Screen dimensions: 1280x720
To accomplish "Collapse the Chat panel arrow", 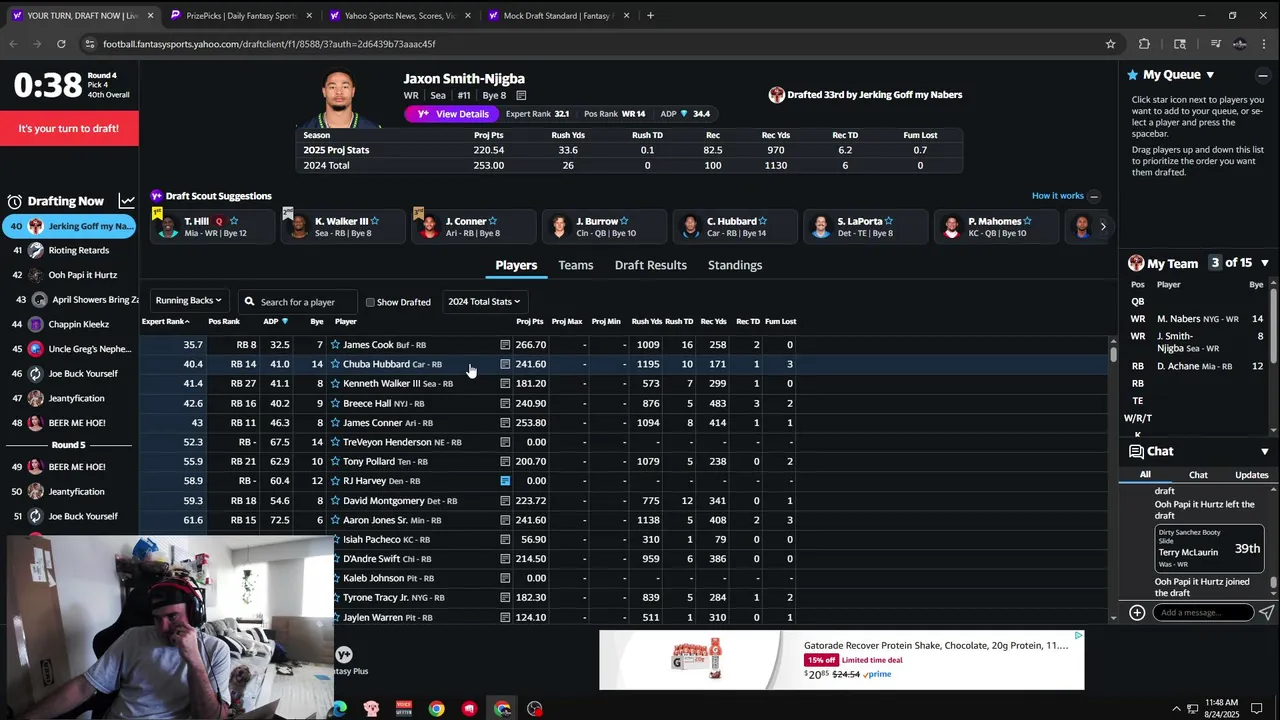I will point(1264,451).
